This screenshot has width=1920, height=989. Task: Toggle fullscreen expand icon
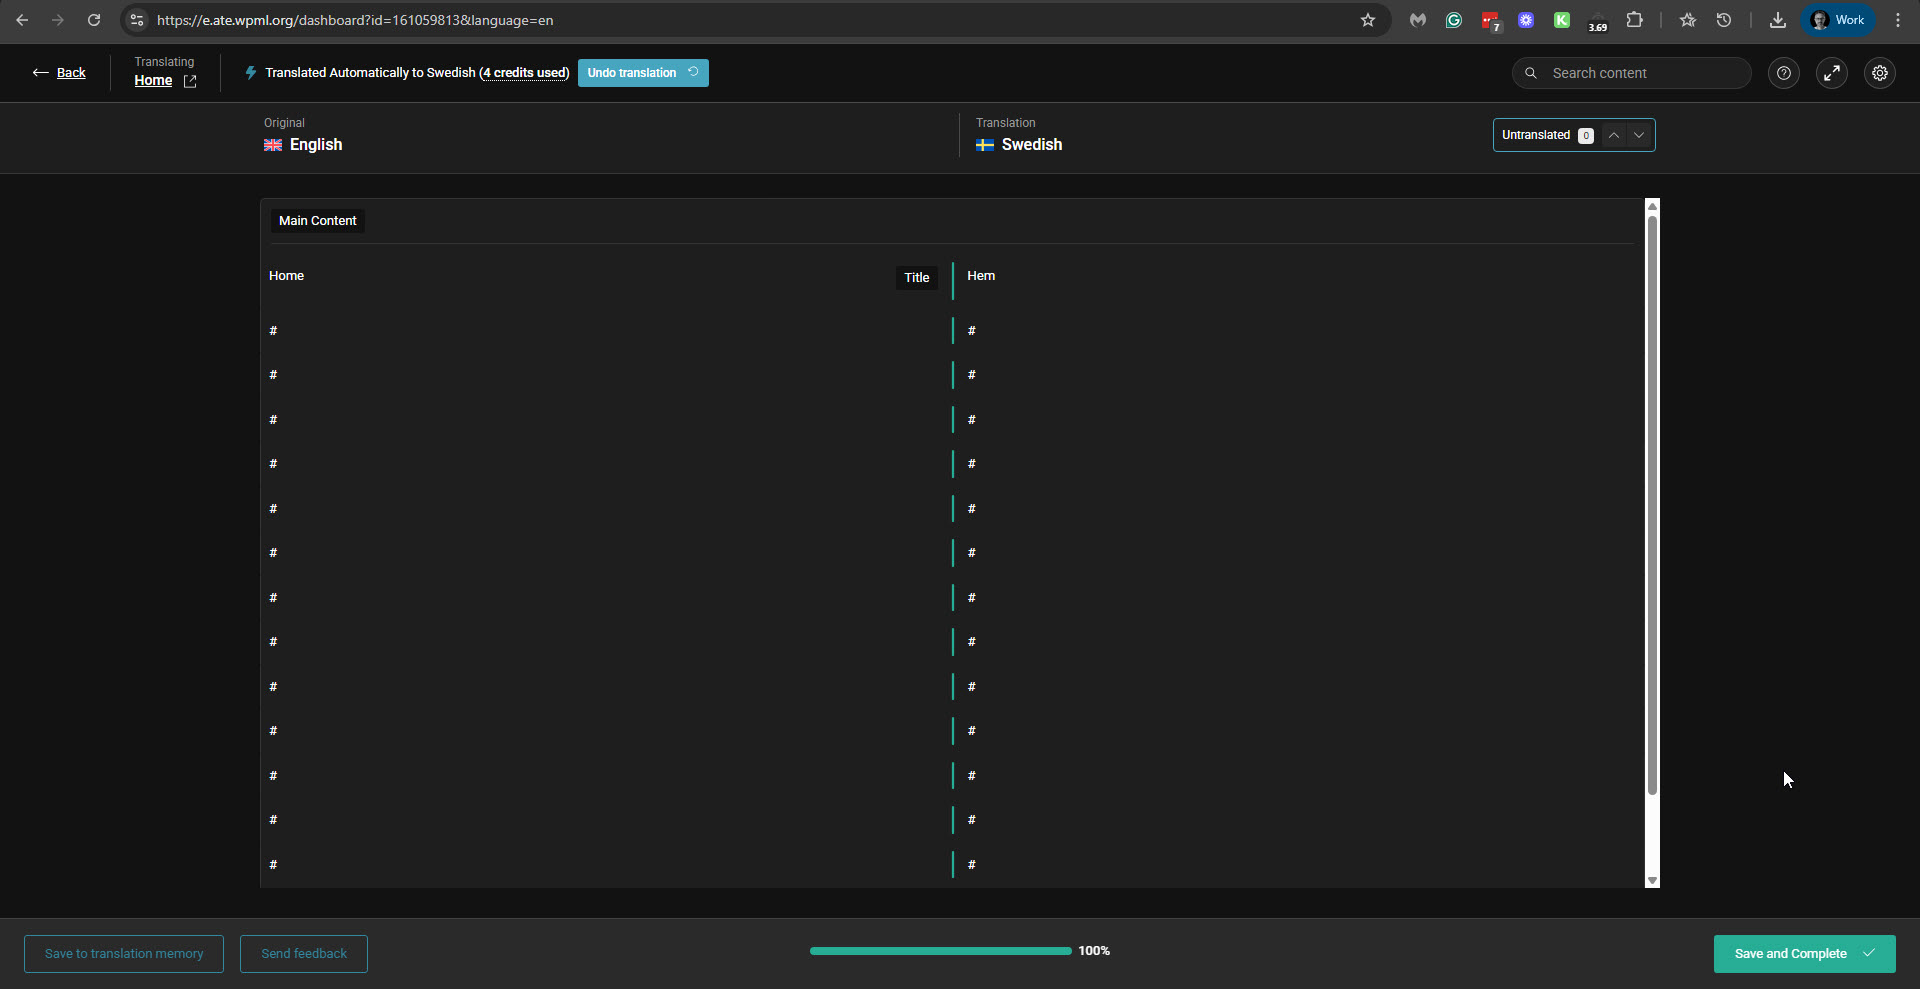(1831, 73)
